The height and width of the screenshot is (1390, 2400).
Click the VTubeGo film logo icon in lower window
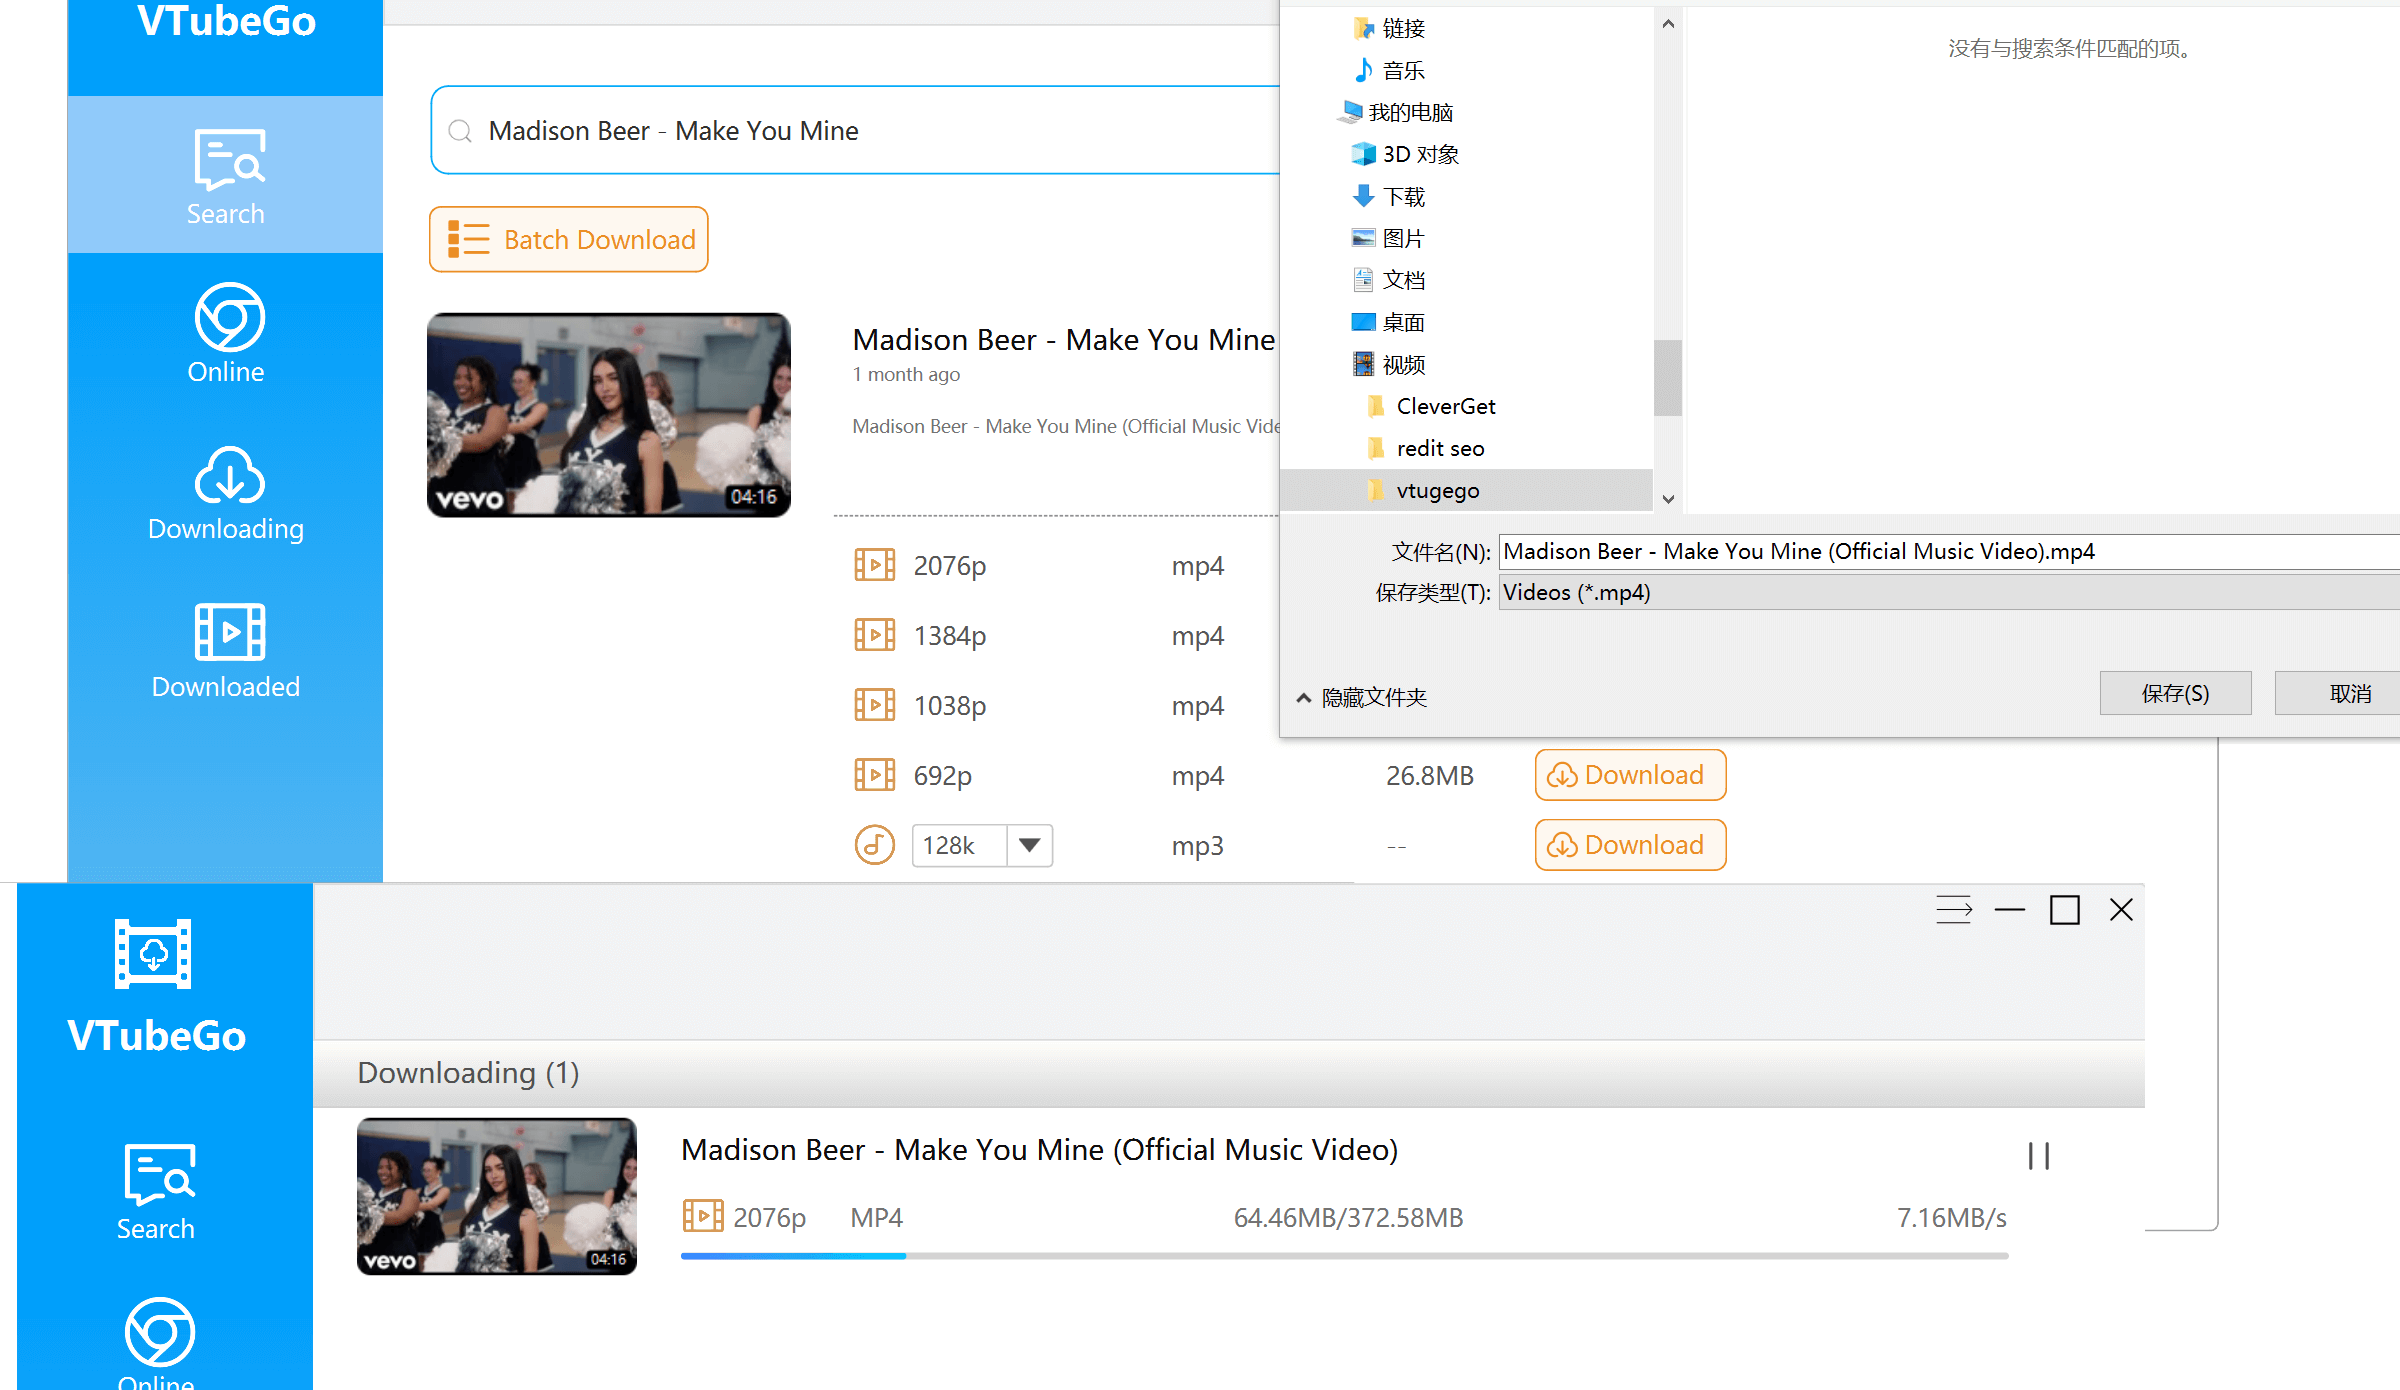(153, 954)
